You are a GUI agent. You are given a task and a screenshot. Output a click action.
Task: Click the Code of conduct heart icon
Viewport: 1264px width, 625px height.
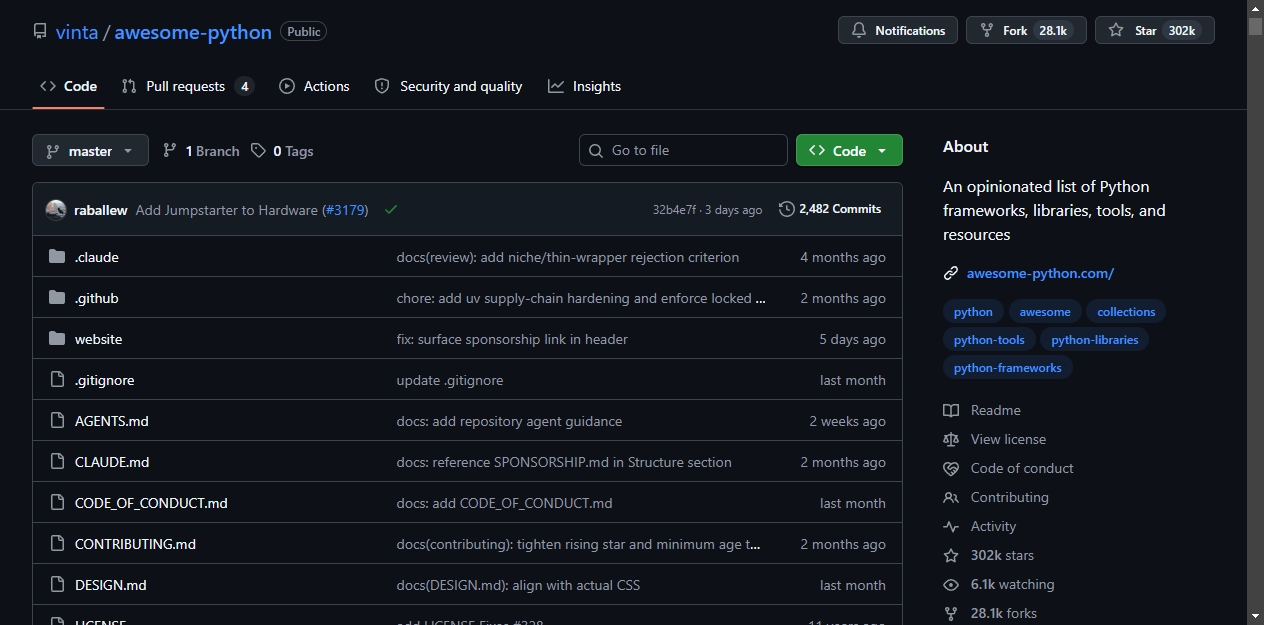coord(951,468)
